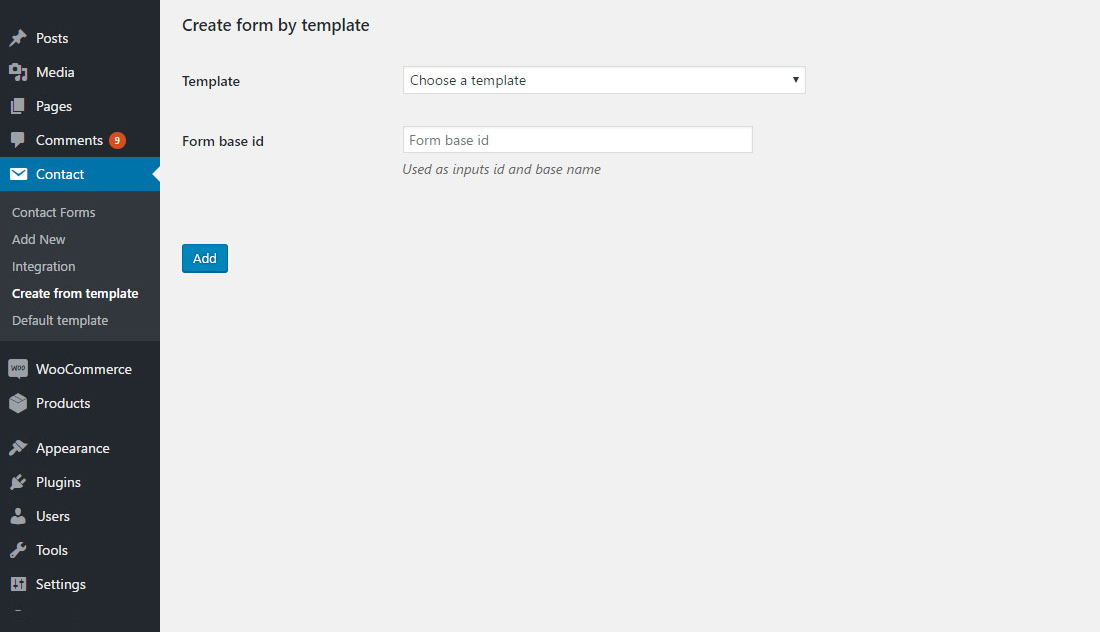Click the Products box icon
Screen dimensions: 1100x632
(x=18, y=403)
